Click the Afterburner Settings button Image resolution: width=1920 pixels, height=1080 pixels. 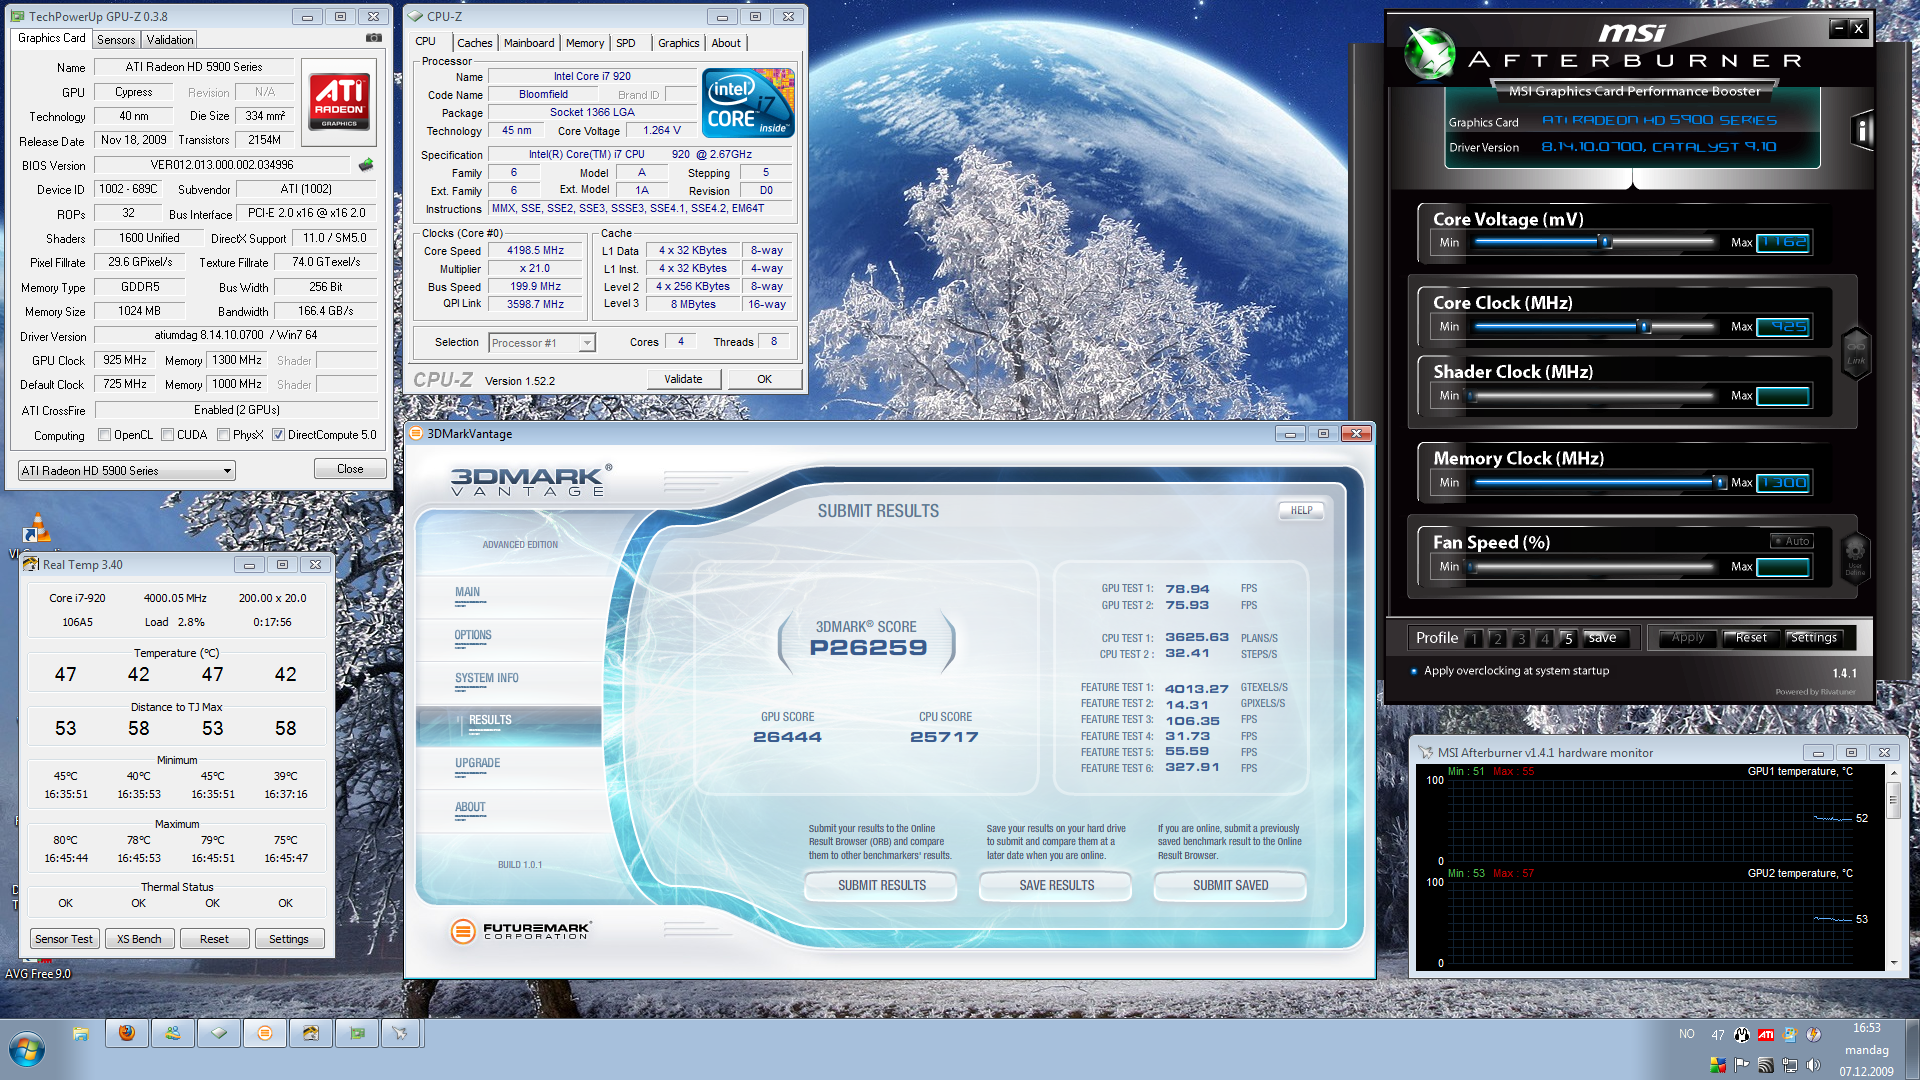(x=1814, y=637)
